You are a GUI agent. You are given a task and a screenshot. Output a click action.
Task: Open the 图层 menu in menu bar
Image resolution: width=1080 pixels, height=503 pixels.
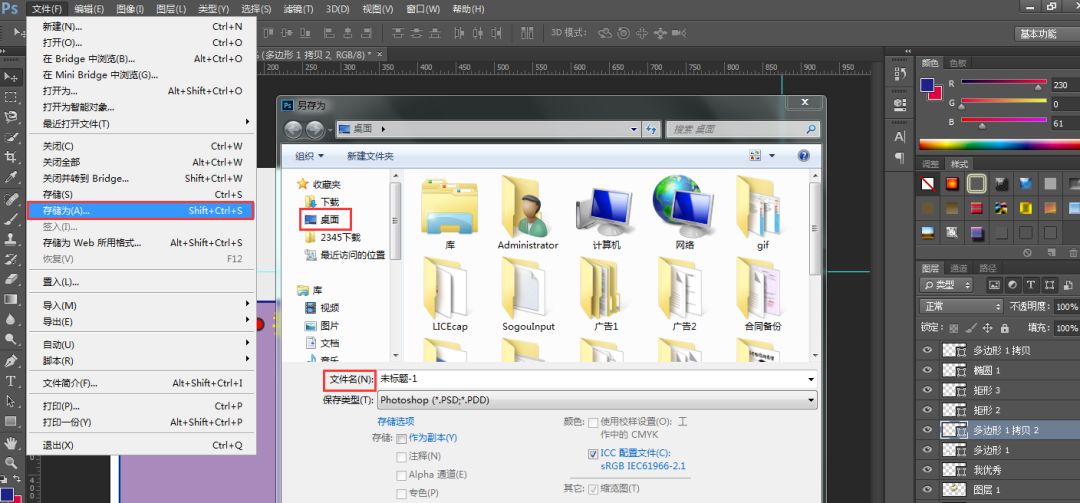click(171, 9)
